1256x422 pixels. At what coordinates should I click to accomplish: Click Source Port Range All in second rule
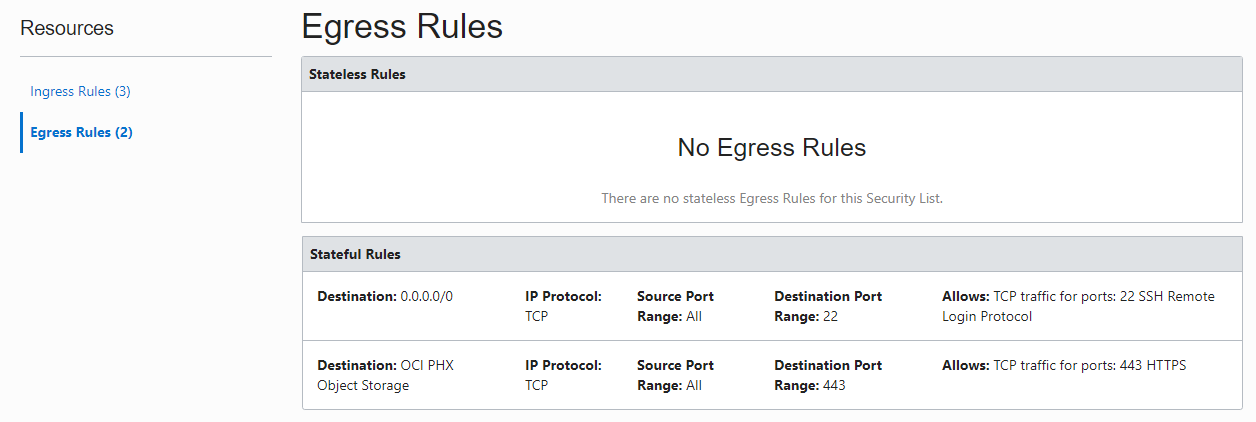tap(675, 375)
